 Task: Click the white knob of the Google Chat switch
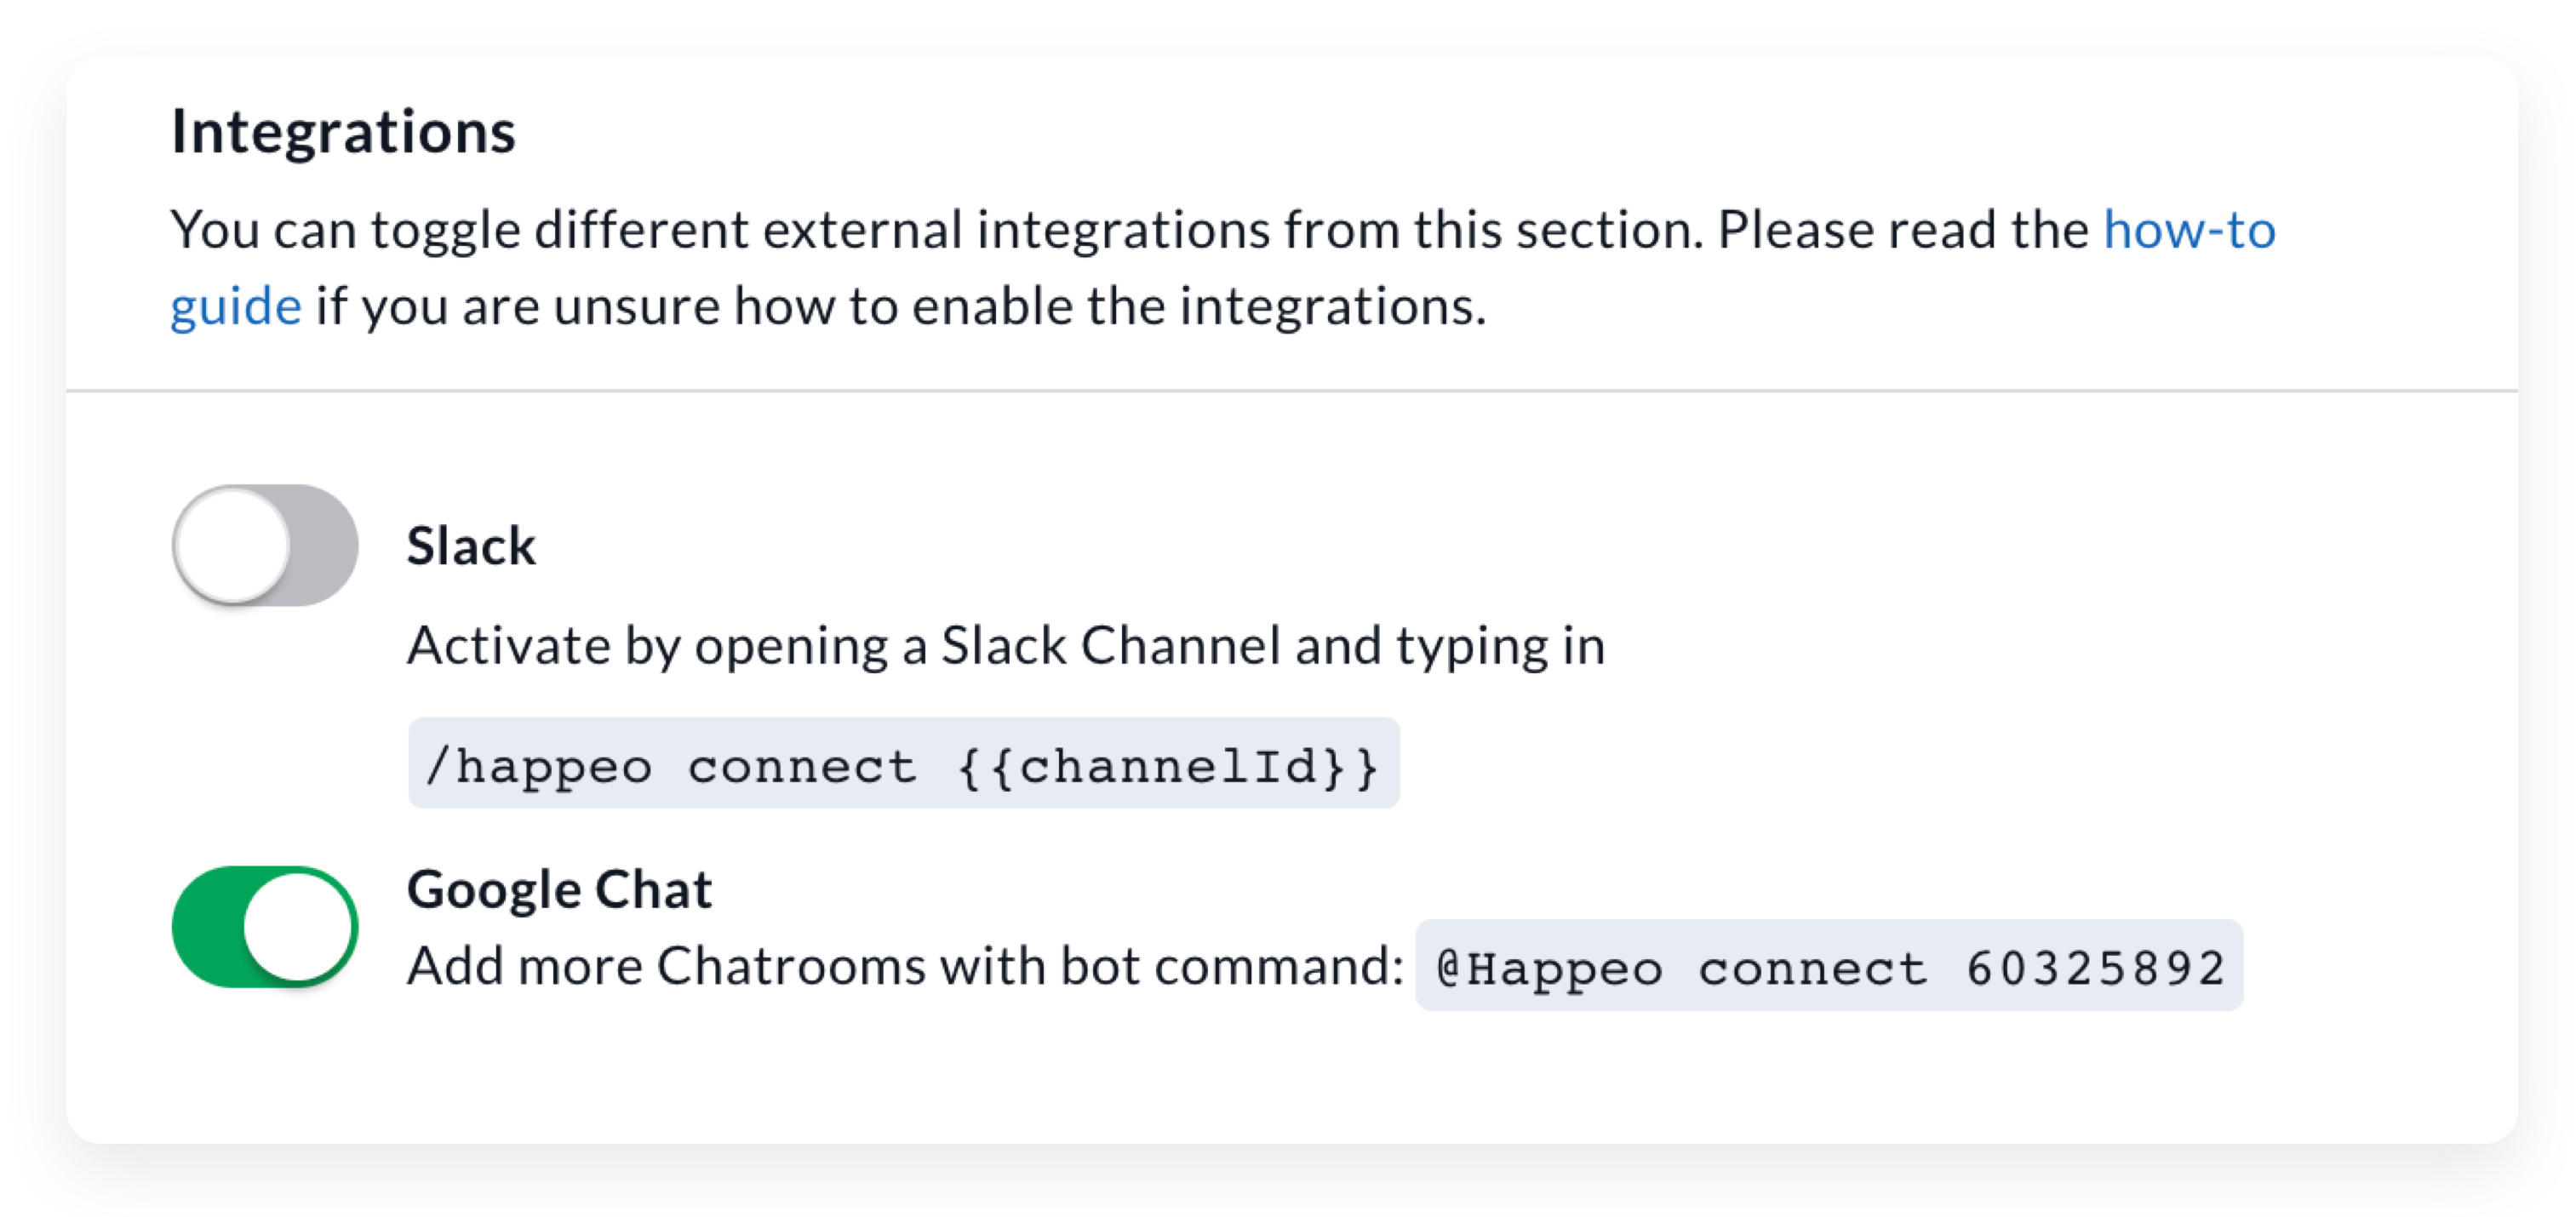(x=299, y=926)
